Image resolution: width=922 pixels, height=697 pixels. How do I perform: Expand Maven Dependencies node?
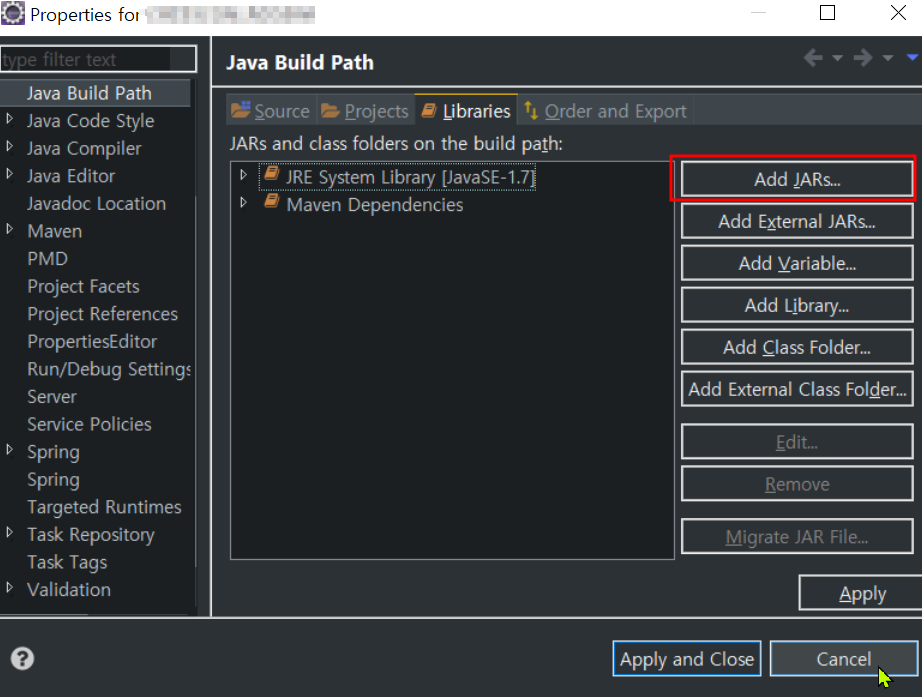(x=243, y=202)
